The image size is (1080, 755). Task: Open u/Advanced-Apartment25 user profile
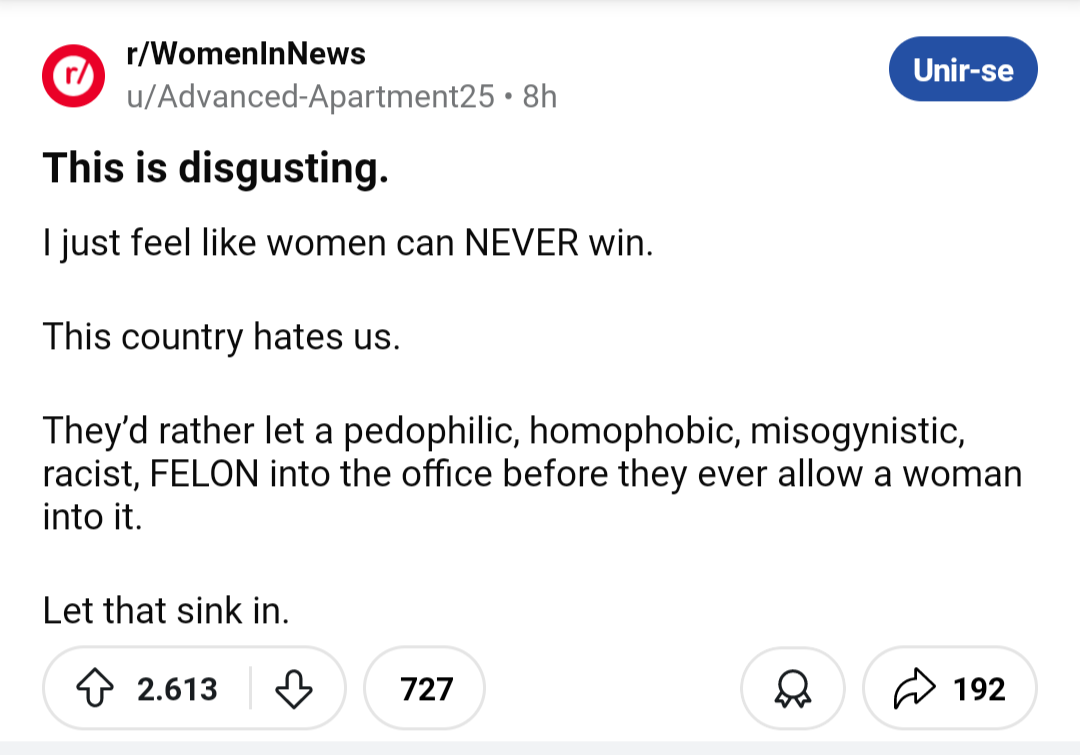[310, 96]
